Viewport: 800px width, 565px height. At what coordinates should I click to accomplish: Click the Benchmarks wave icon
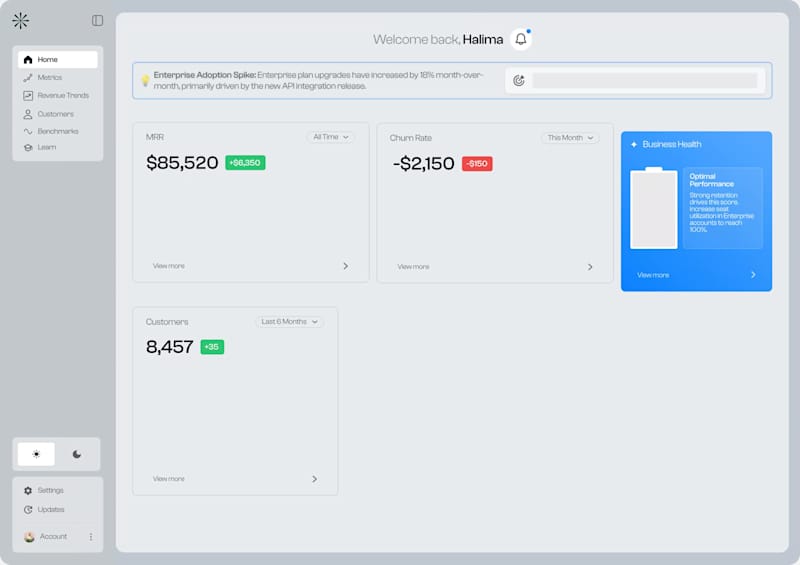[28, 131]
